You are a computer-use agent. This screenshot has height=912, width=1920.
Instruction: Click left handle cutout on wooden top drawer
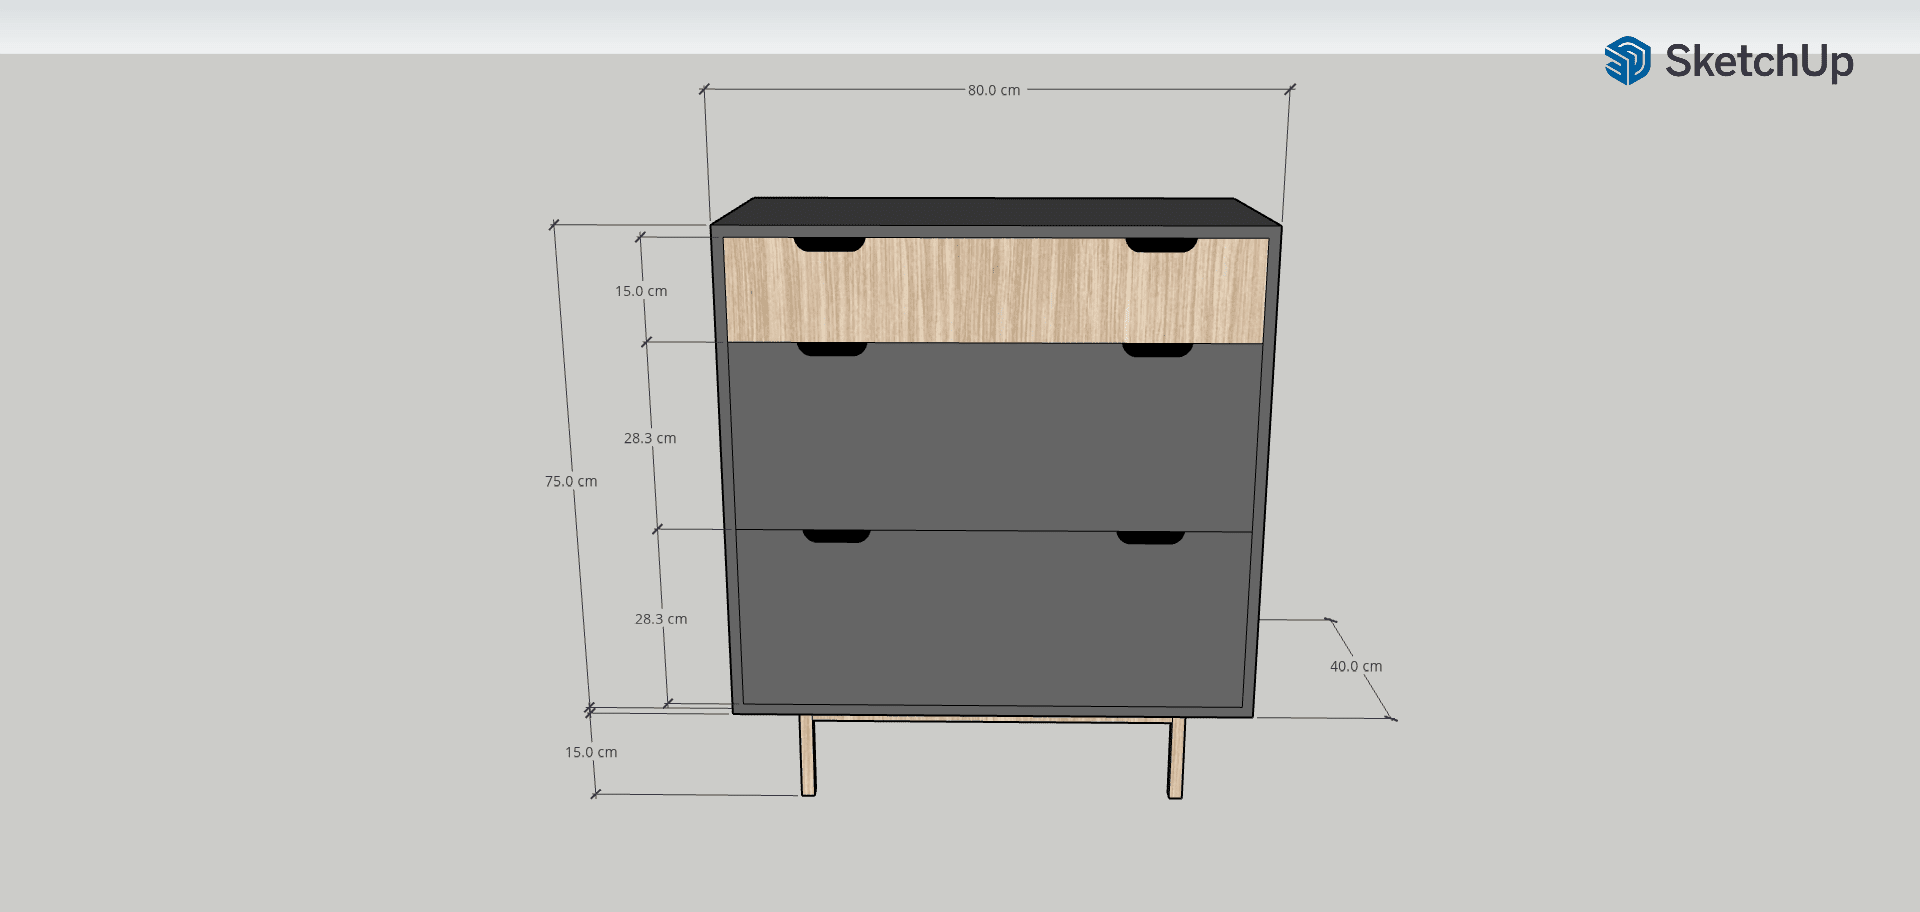coord(829,244)
